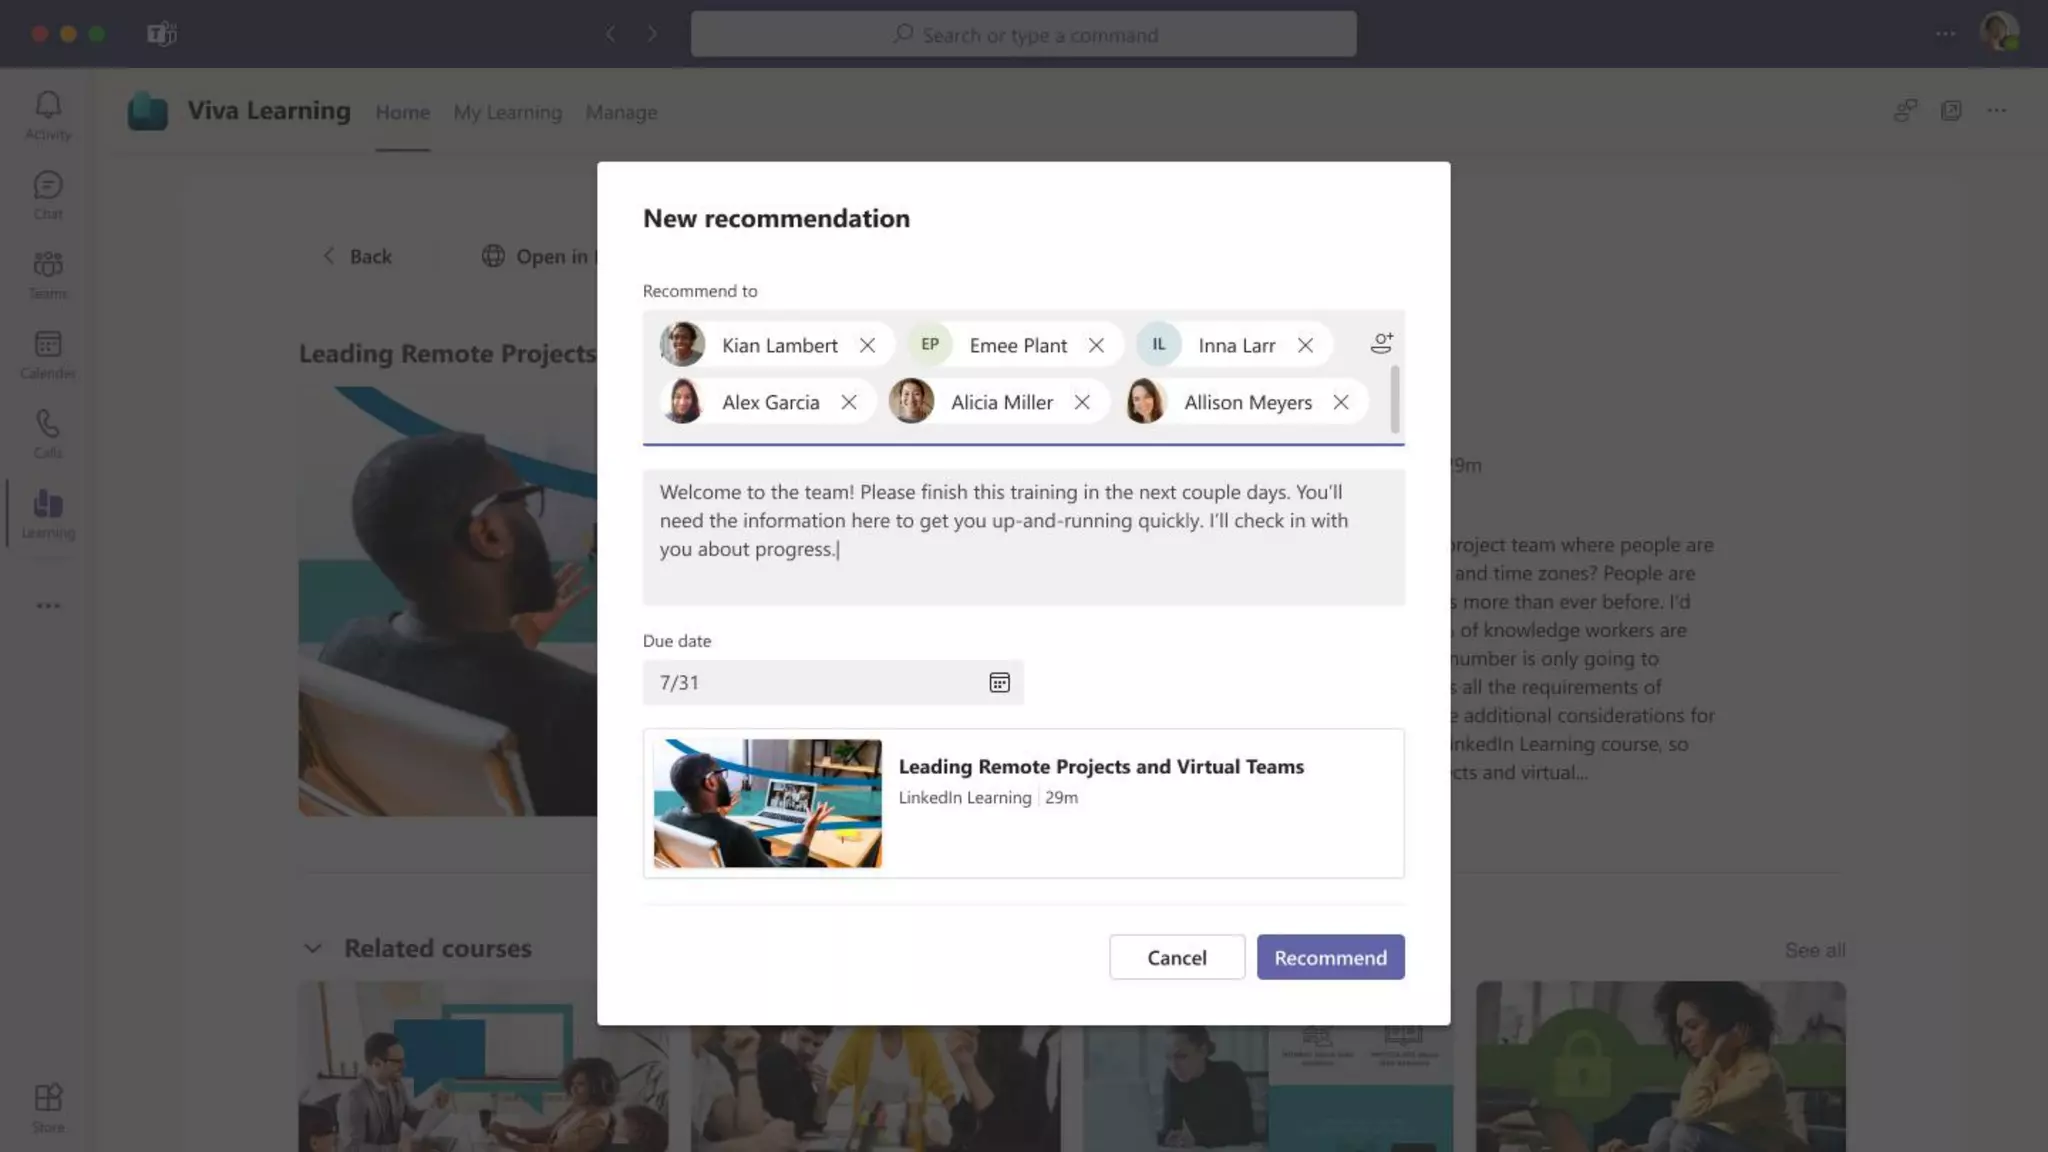Remove Allison Meyers from recipients
The image size is (2048, 1152).
tap(1341, 402)
